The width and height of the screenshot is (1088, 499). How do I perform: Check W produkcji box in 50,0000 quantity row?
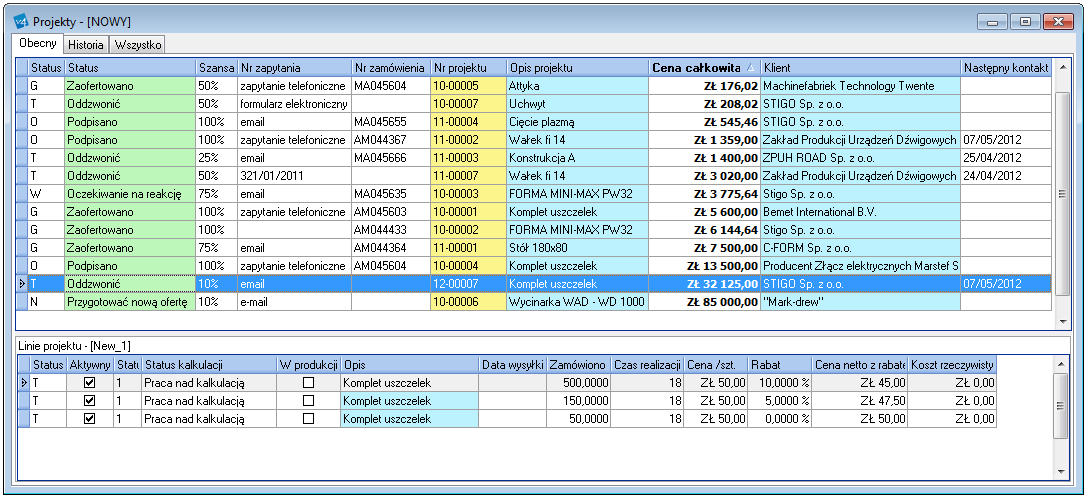[308, 418]
